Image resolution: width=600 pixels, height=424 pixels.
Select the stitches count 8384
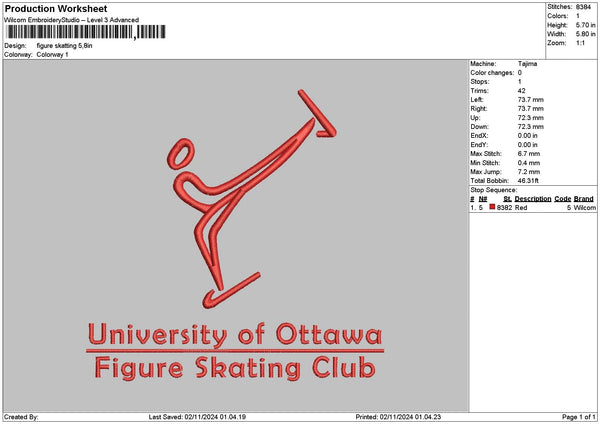[x=584, y=7]
